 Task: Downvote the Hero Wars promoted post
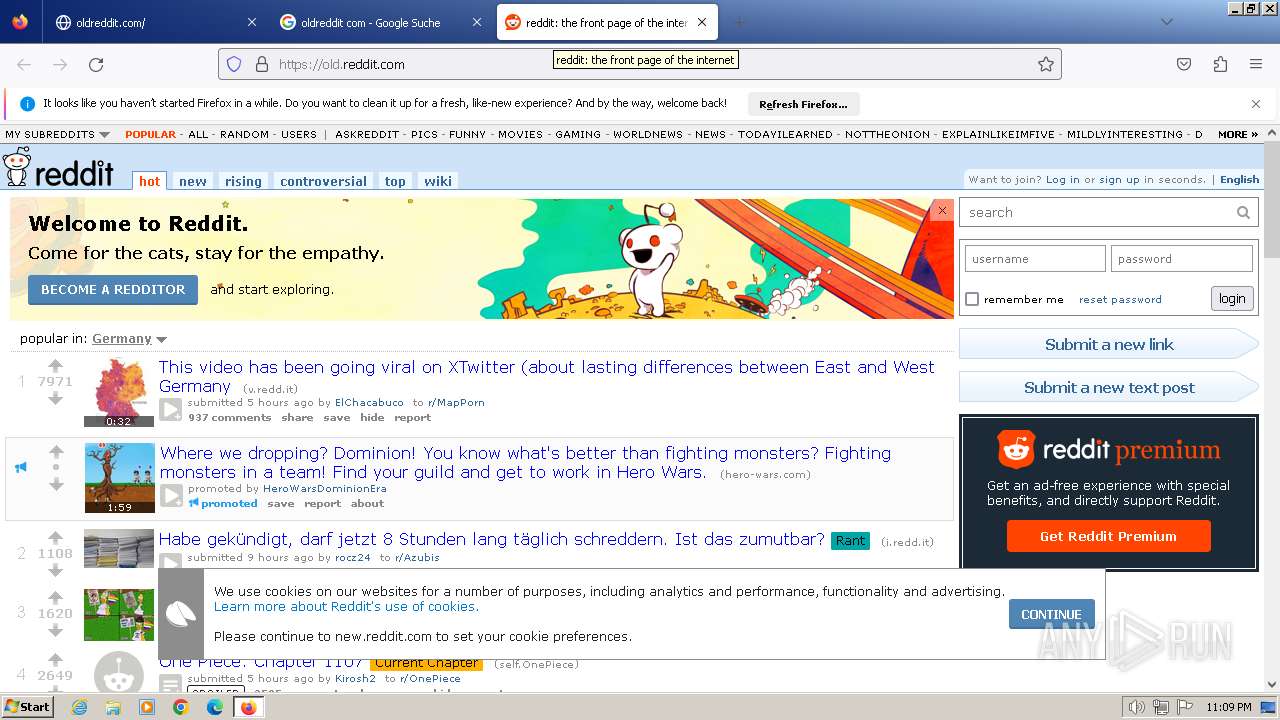pos(57,484)
